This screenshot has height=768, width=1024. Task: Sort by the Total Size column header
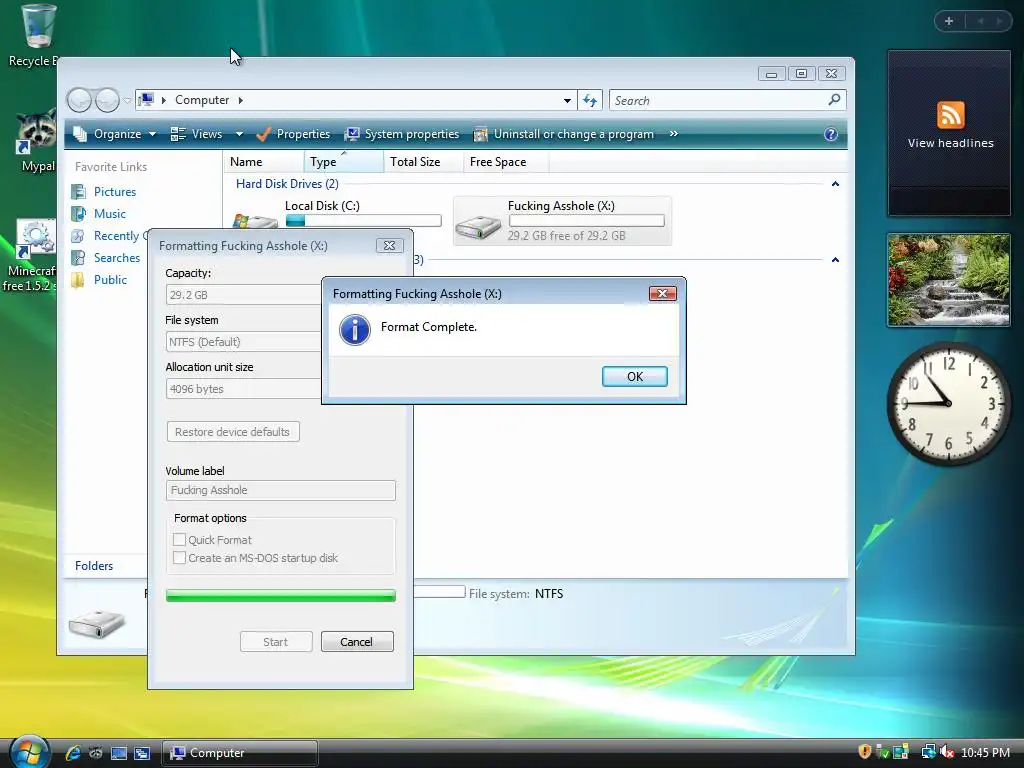423,162
